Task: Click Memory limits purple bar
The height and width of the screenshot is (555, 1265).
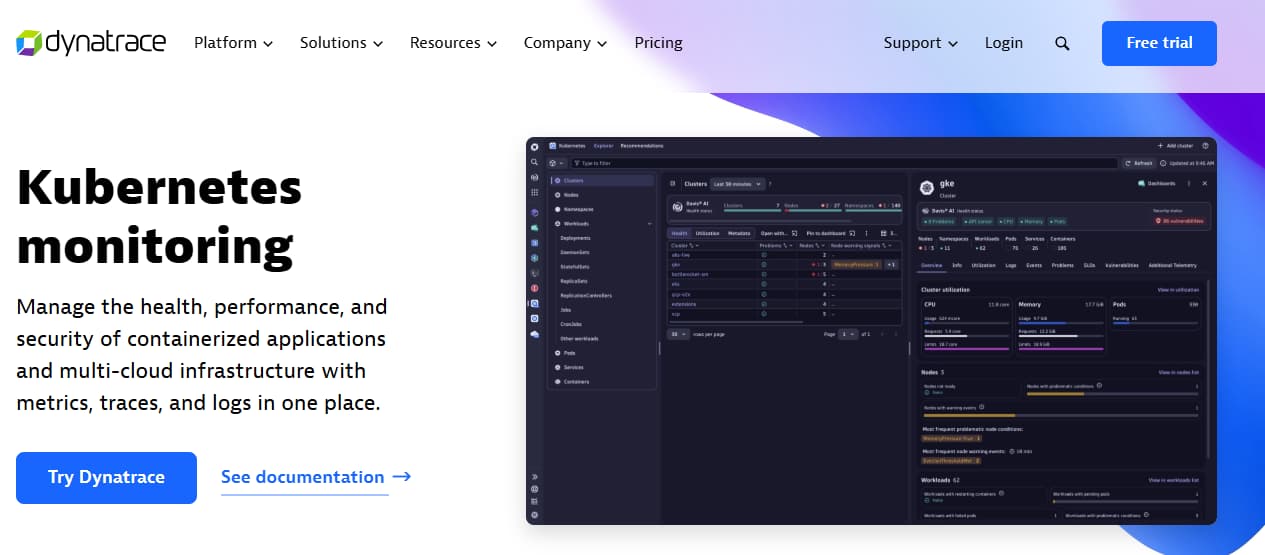Action: [1061, 349]
